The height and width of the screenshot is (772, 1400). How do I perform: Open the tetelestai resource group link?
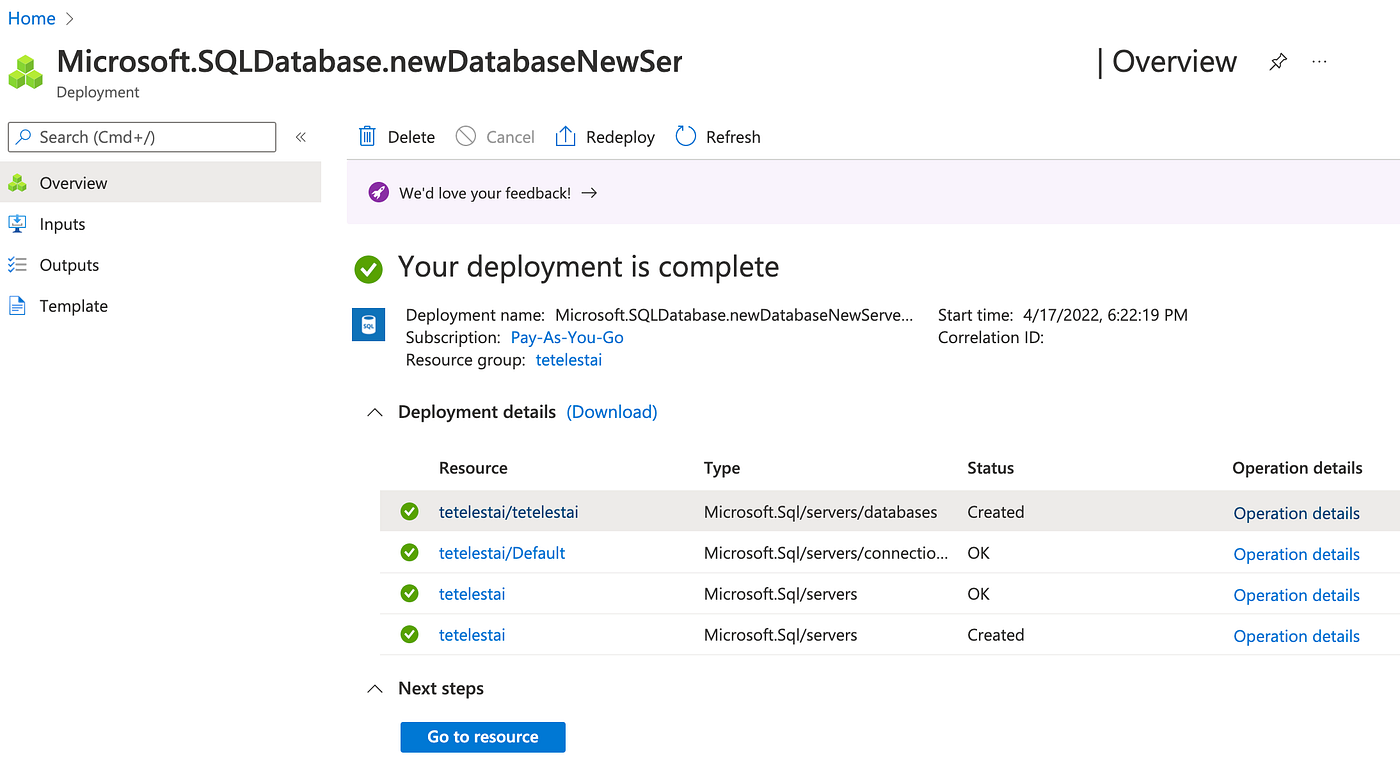(568, 359)
